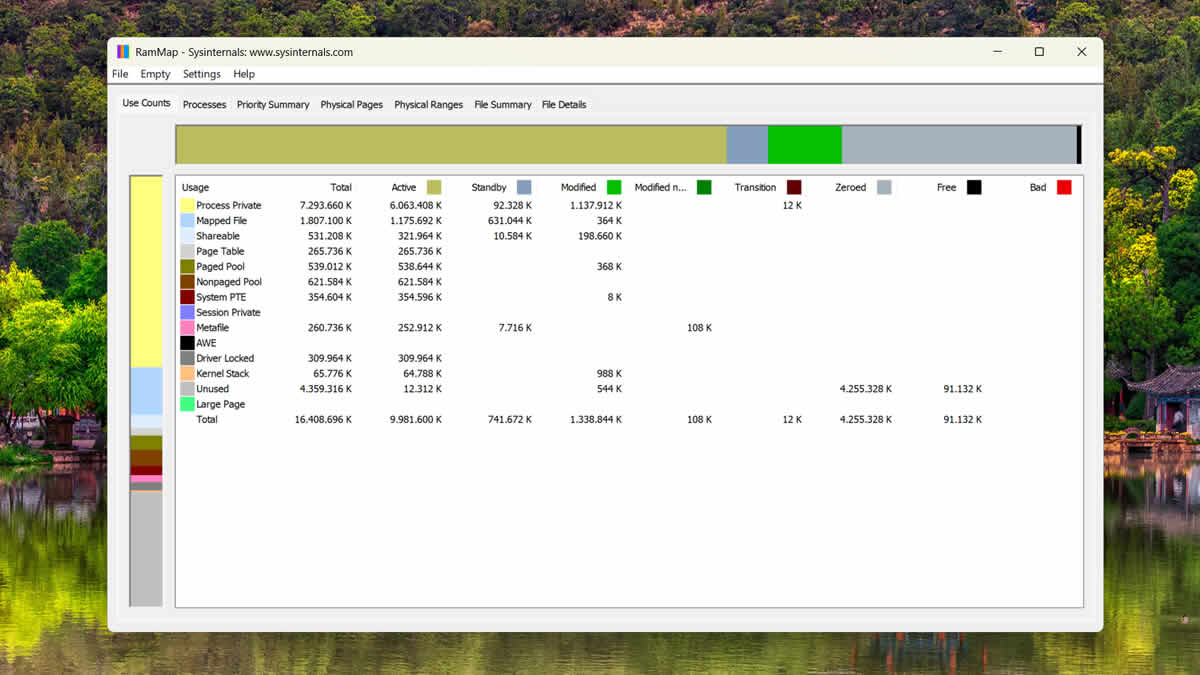Click the Metafile 108 K value
Image resolution: width=1200 pixels, height=675 pixels.
coord(699,327)
